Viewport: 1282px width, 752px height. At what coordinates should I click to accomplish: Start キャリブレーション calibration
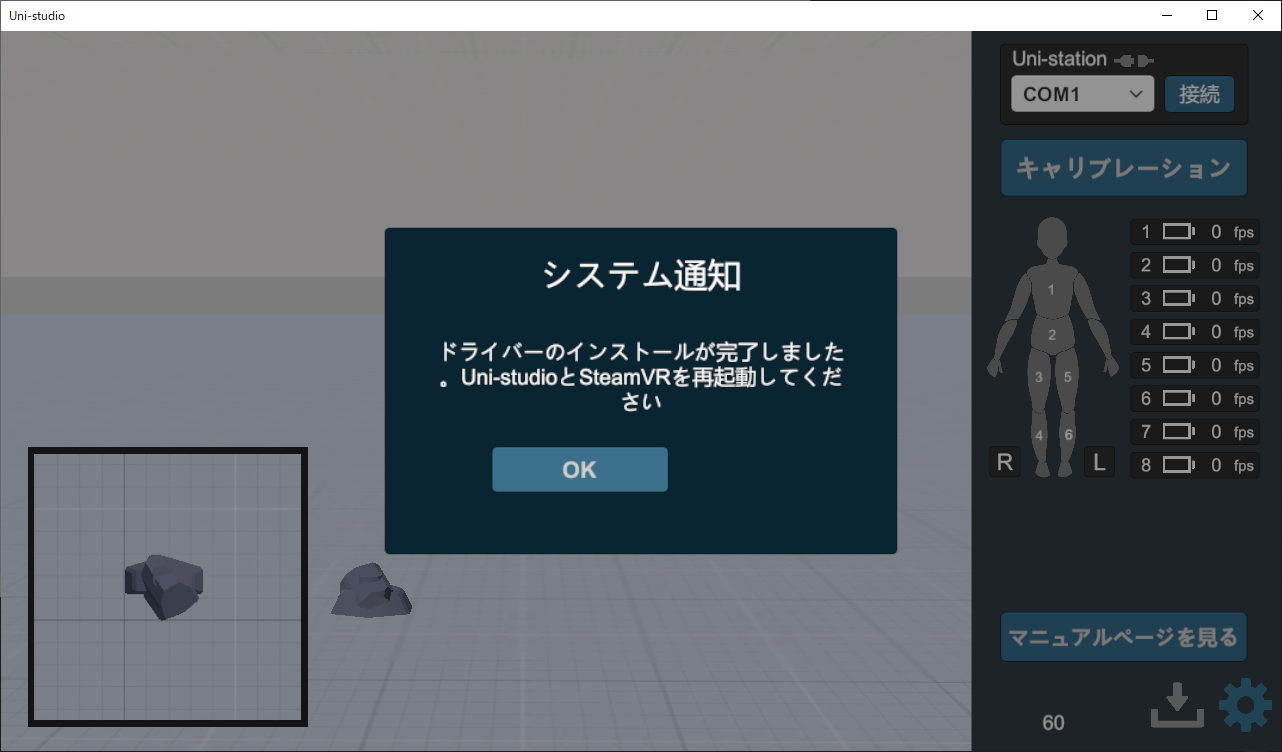(1123, 168)
